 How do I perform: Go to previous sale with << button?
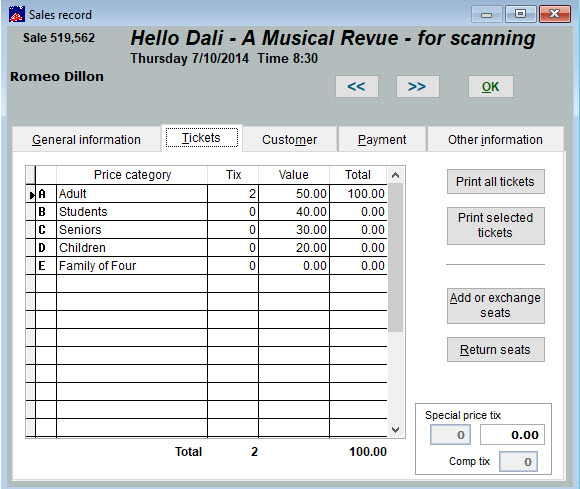[x=357, y=87]
